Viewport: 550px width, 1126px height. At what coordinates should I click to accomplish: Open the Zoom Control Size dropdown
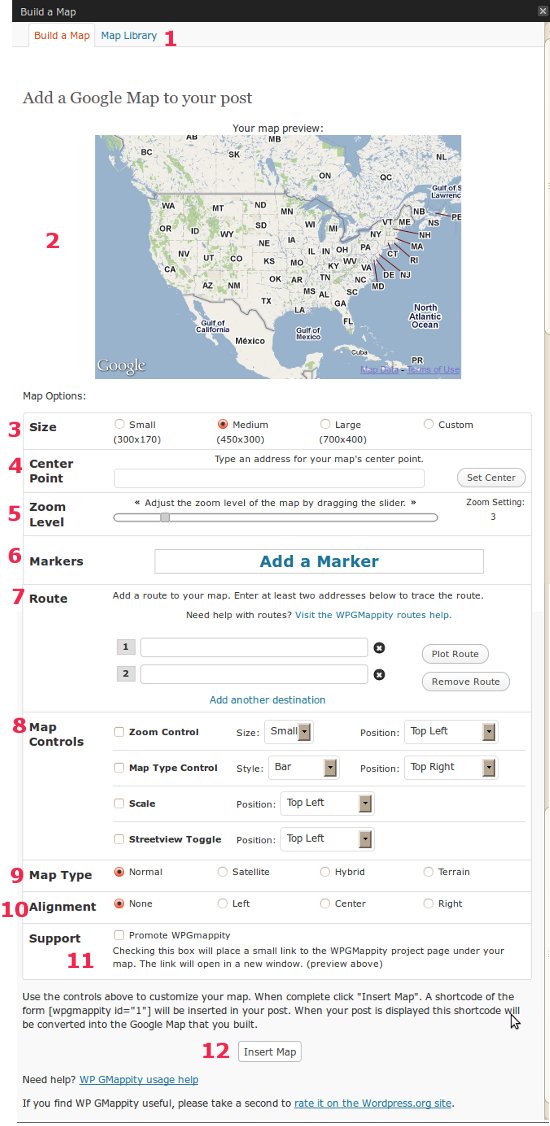click(x=289, y=732)
